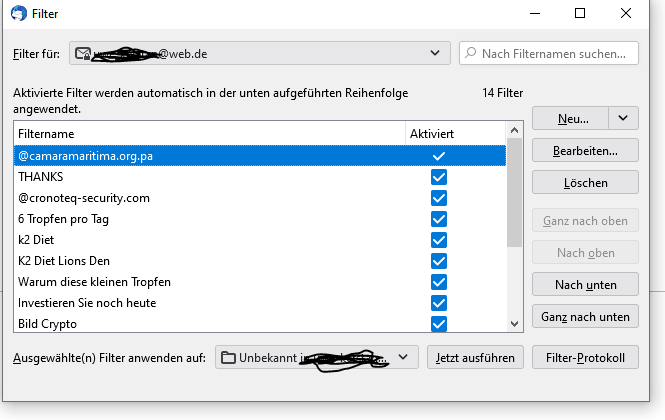Click the mail account envelope icon
Screen dimensions: 665x420
click(x=83, y=53)
